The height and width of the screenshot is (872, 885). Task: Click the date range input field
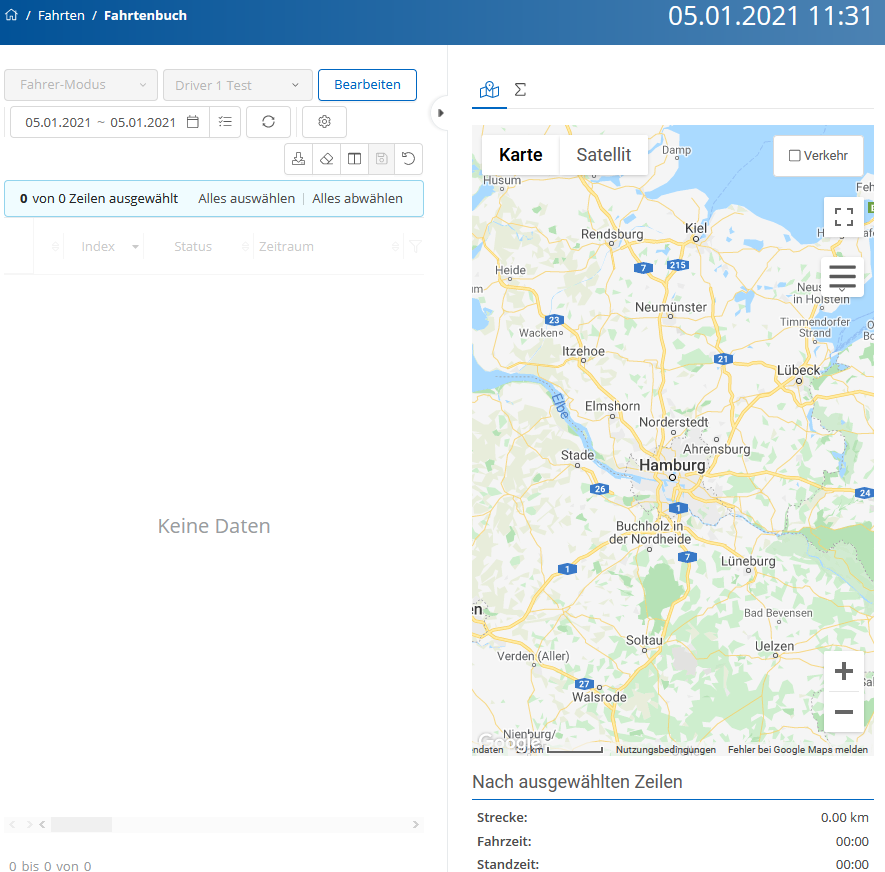(101, 122)
